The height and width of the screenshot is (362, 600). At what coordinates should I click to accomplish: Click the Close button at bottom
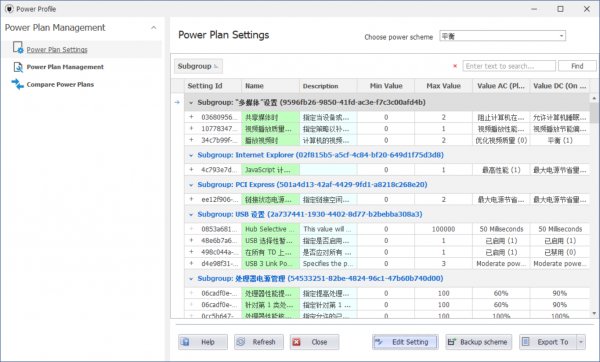(314, 342)
